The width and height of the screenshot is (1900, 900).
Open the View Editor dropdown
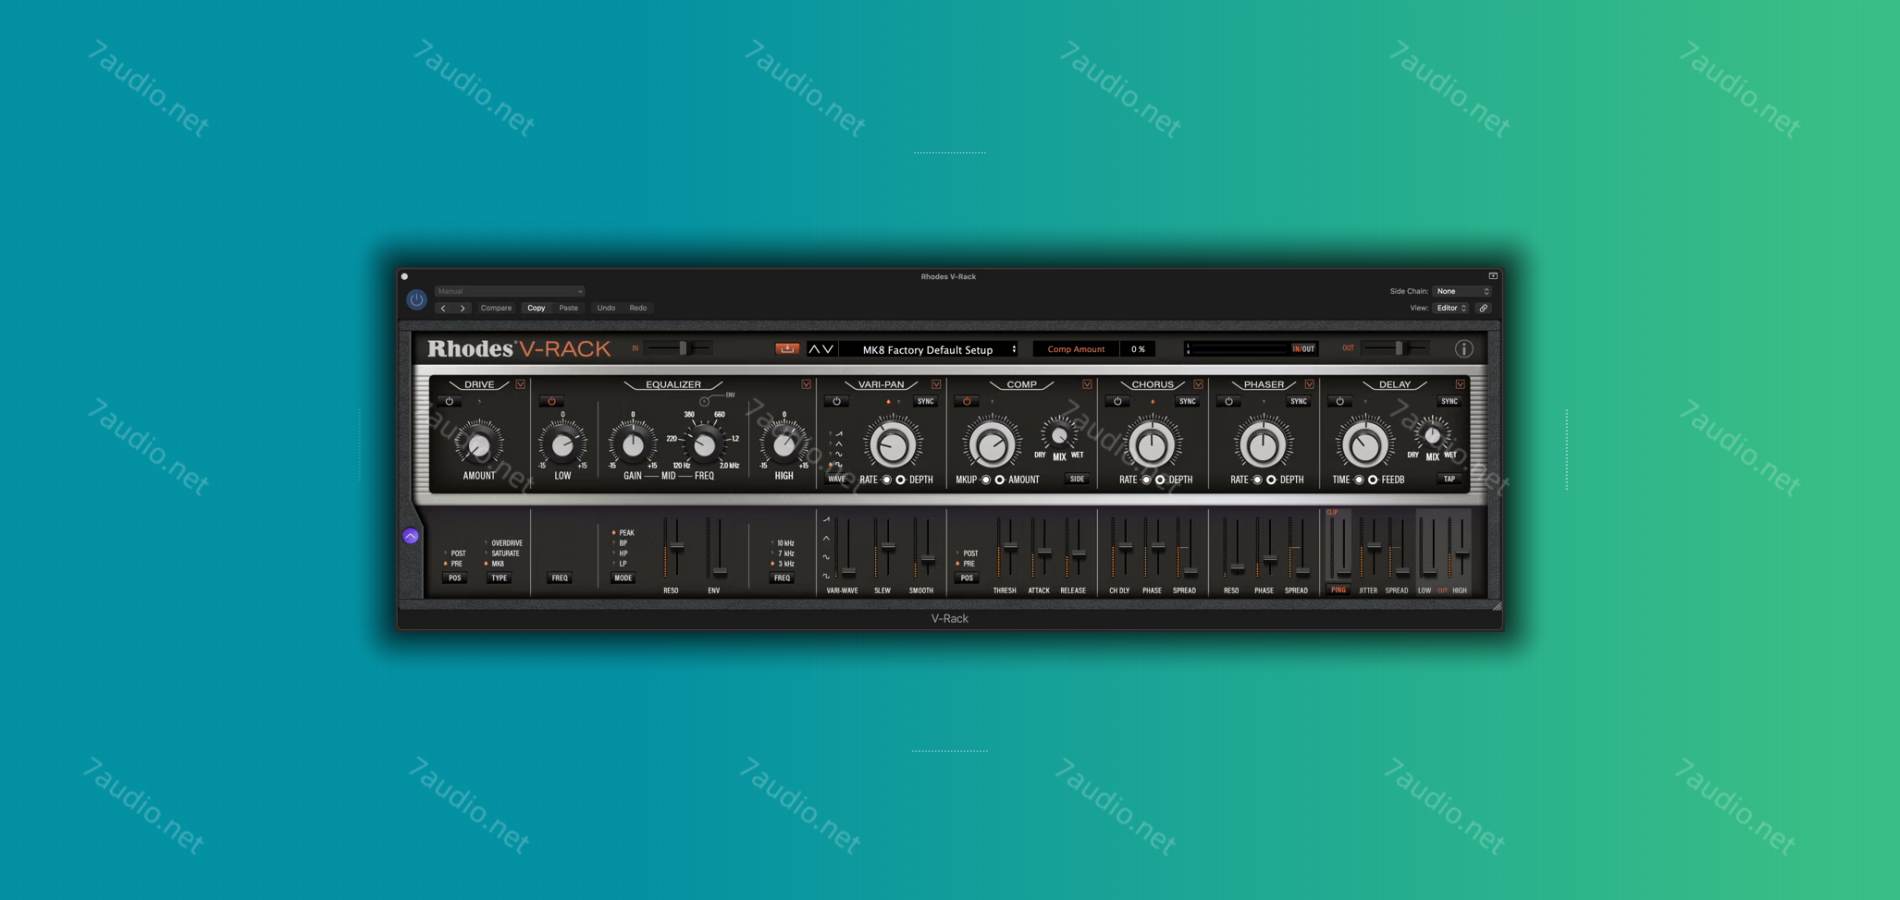[1451, 308]
